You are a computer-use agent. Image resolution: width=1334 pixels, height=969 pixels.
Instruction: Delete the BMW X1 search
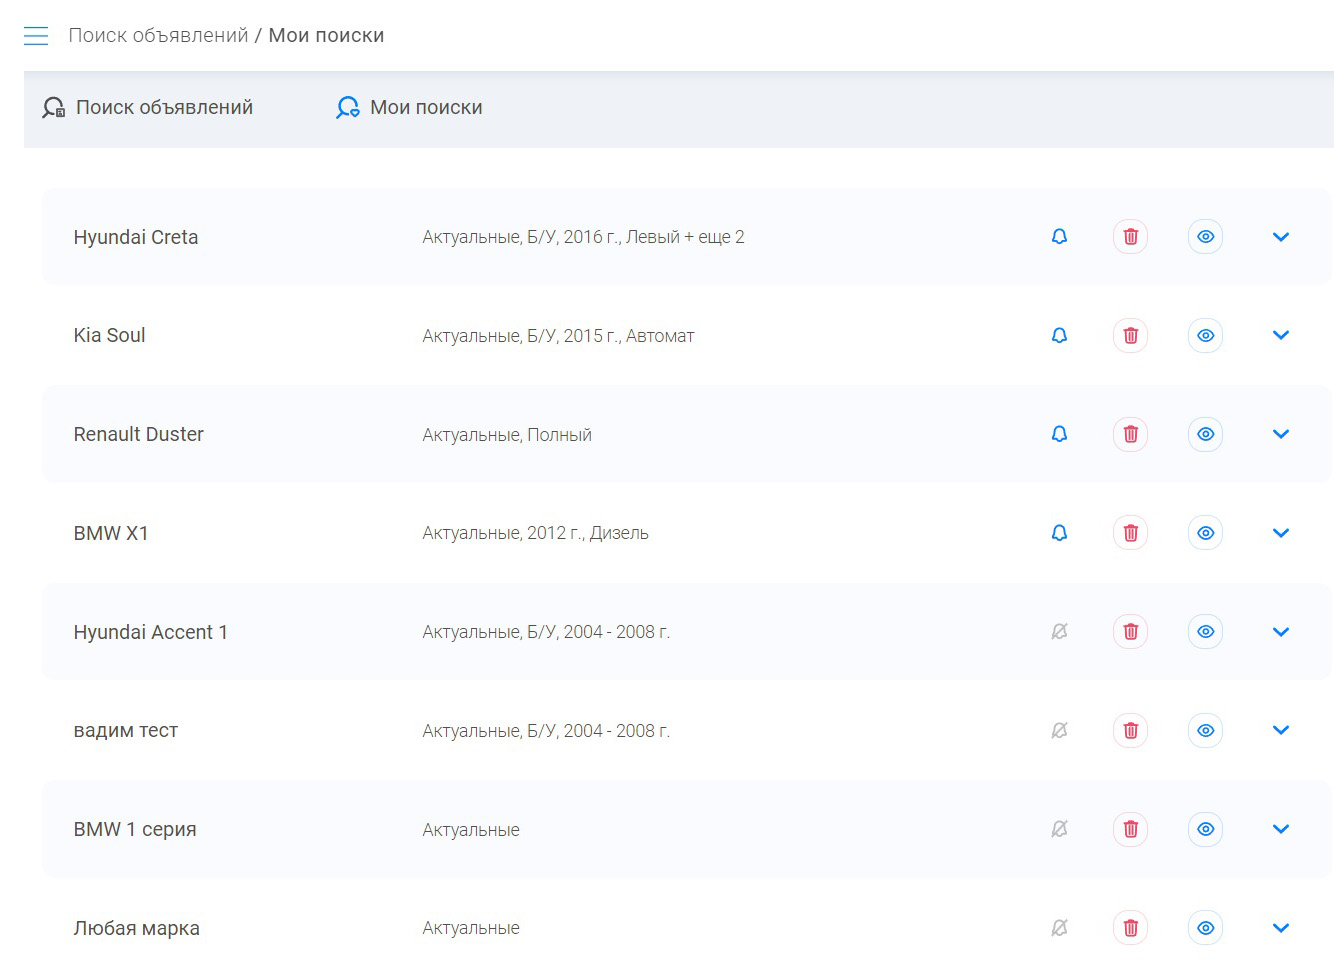pyautogui.click(x=1131, y=533)
